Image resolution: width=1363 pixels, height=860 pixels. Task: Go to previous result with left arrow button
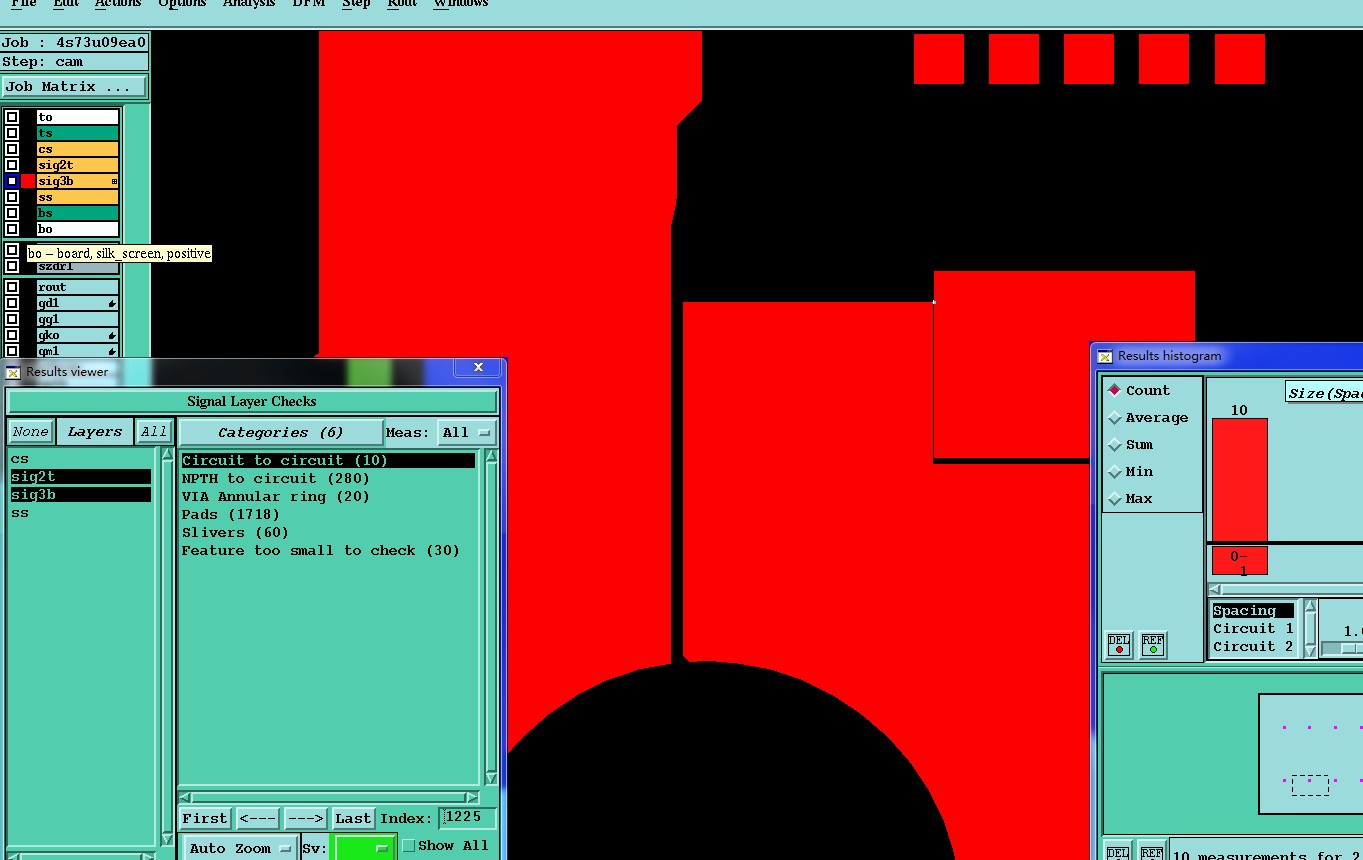(257, 819)
